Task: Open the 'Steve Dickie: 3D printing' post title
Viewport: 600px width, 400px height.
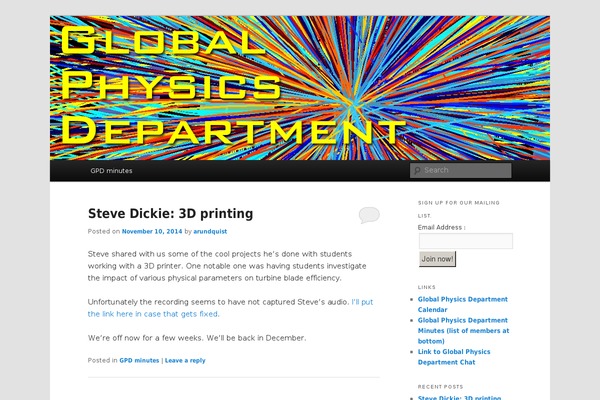Action: click(x=170, y=214)
